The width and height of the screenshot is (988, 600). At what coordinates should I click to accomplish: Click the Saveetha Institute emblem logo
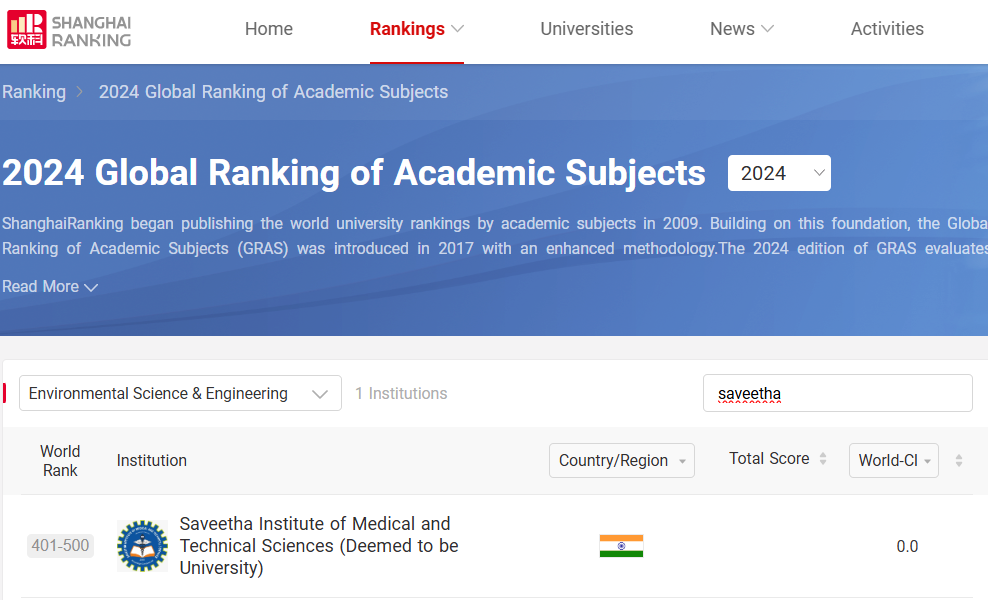pyautogui.click(x=142, y=546)
